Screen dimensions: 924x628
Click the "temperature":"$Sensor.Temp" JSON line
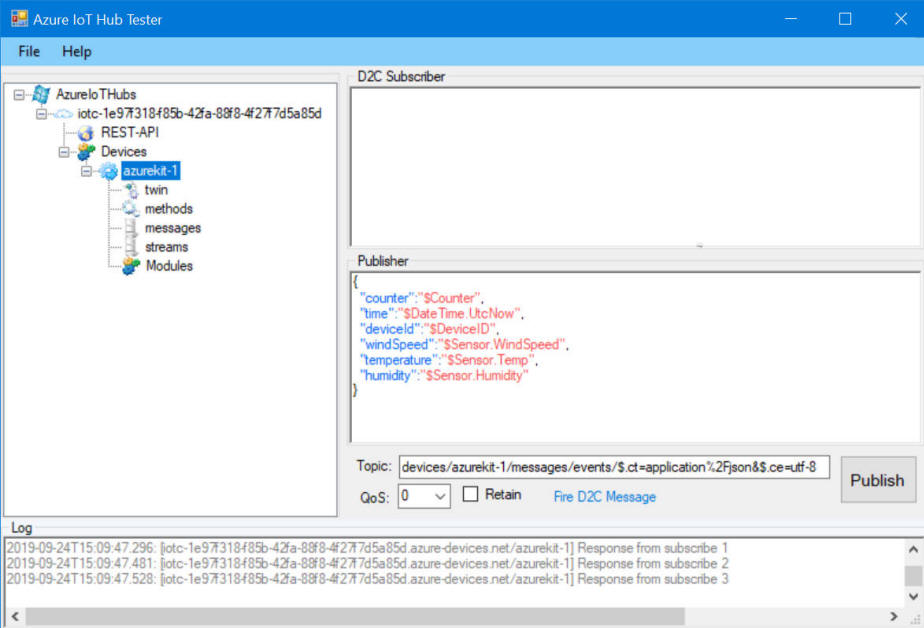(448, 360)
